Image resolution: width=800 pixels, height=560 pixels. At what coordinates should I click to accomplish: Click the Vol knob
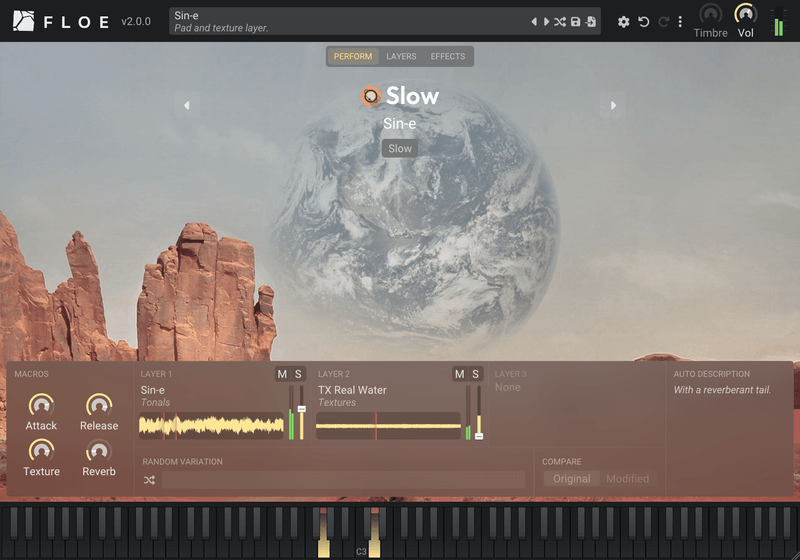[745, 14]
